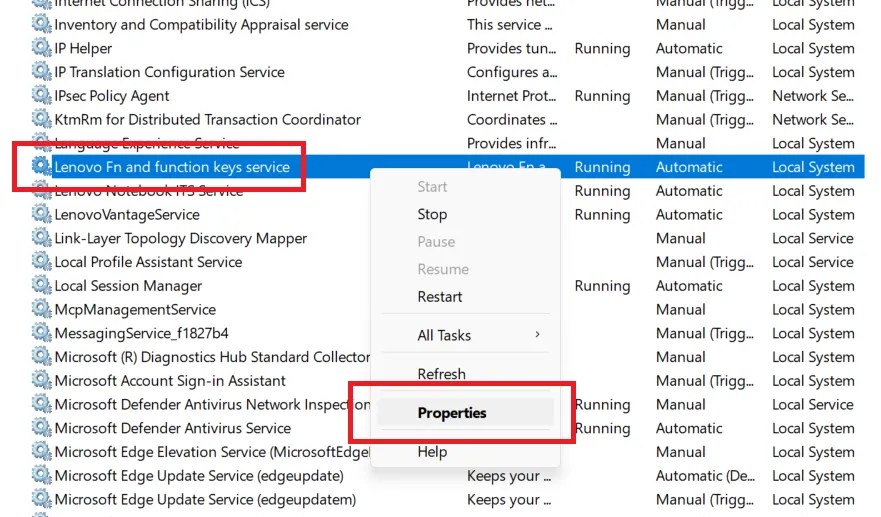Select LenovoVantageService in the list
This screenshot has height=517, width=881.
pos(127,215)
